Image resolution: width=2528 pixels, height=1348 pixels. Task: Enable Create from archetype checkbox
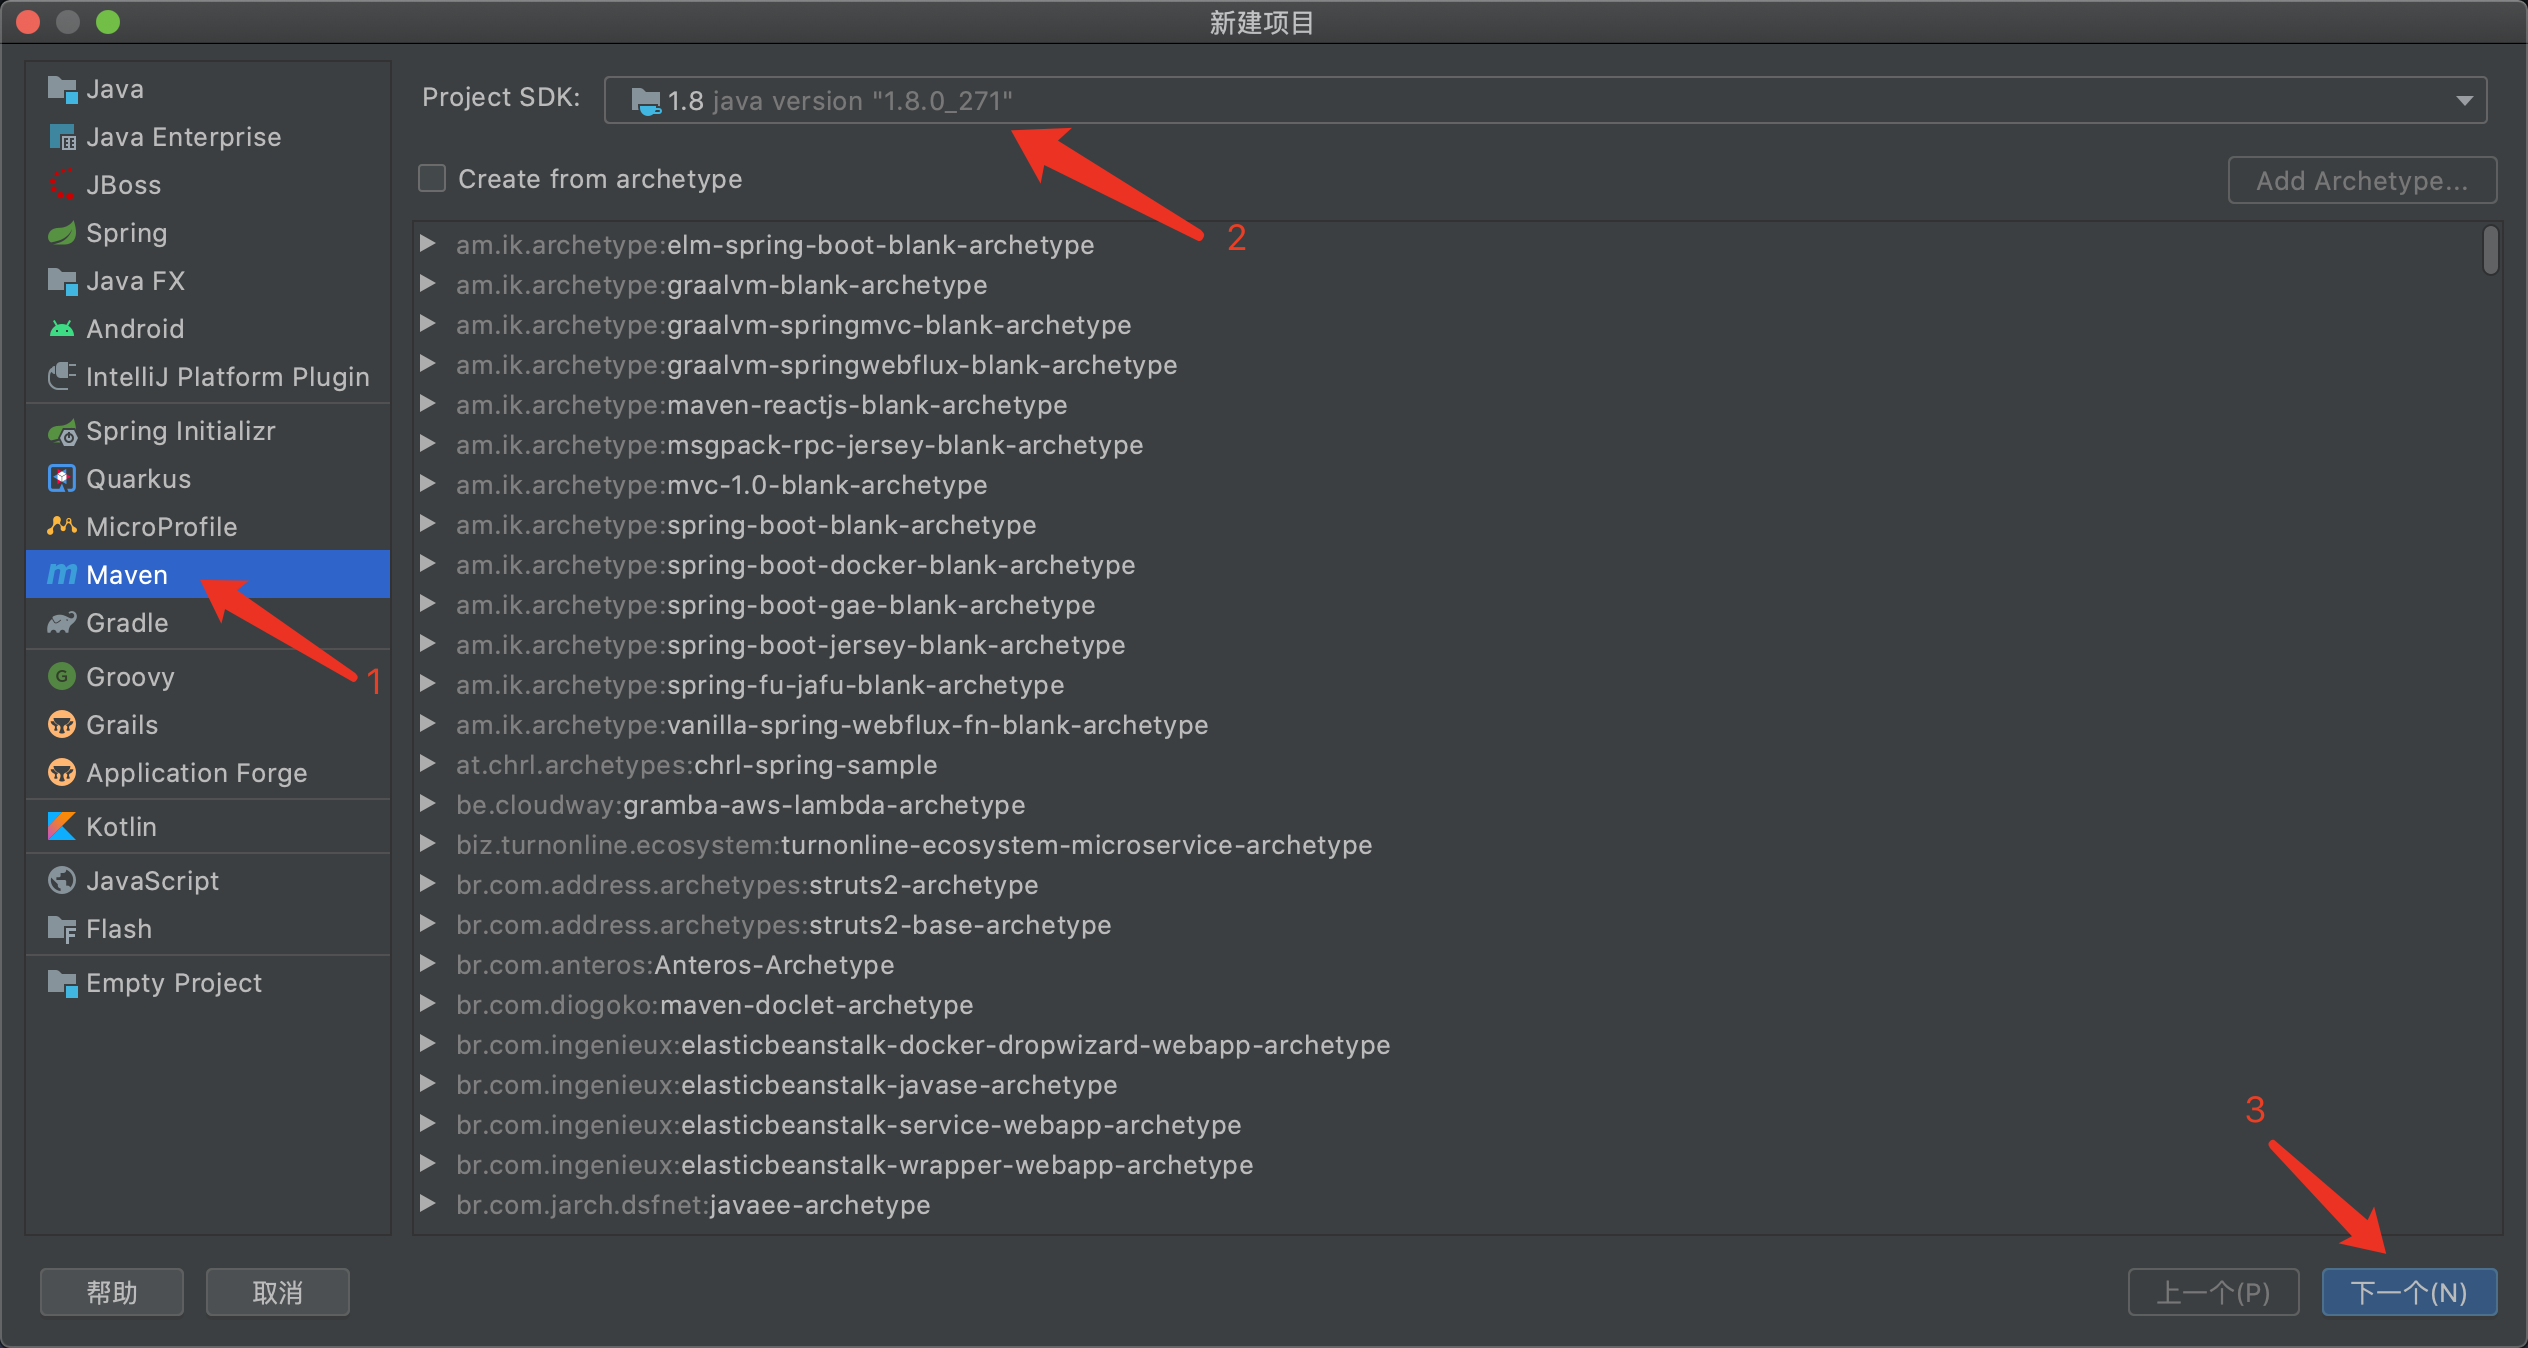point(432,179)
